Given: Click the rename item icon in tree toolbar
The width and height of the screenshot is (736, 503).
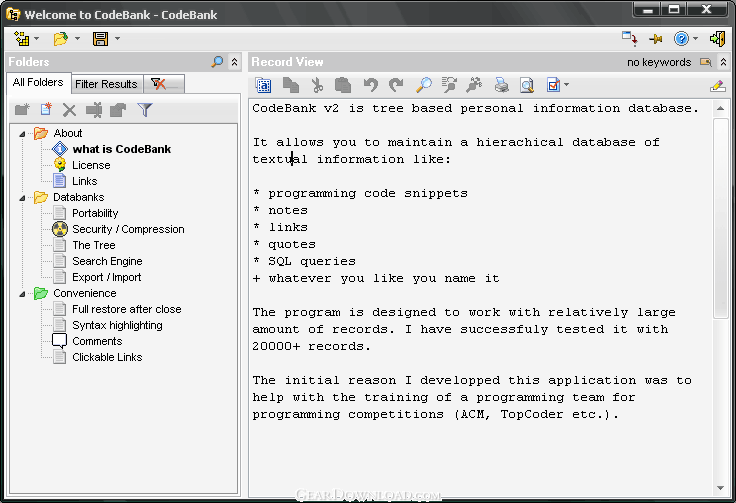Looking at the screenshot, I should point(94,110).
